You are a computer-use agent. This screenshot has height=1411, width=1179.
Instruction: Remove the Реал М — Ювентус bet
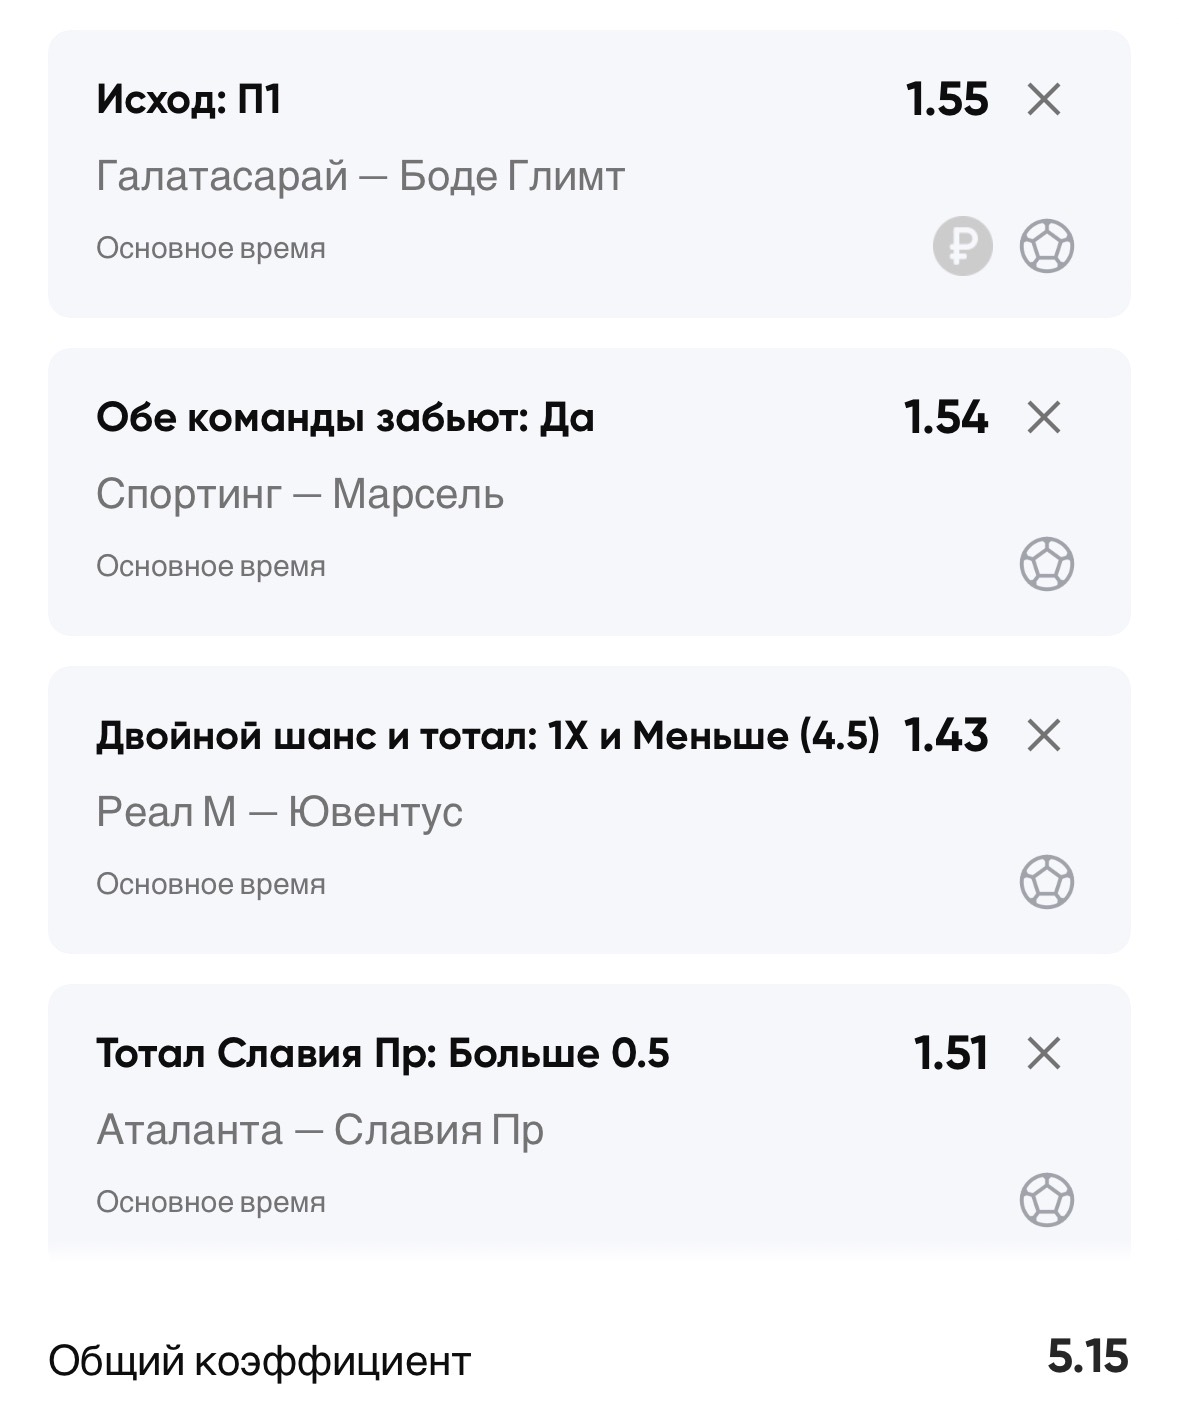point(1043,736)
